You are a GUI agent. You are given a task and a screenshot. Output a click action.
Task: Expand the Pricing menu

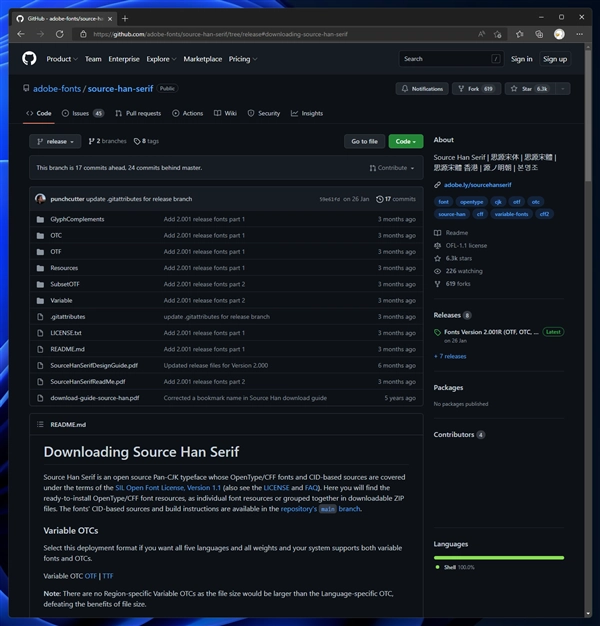(243, 59)
